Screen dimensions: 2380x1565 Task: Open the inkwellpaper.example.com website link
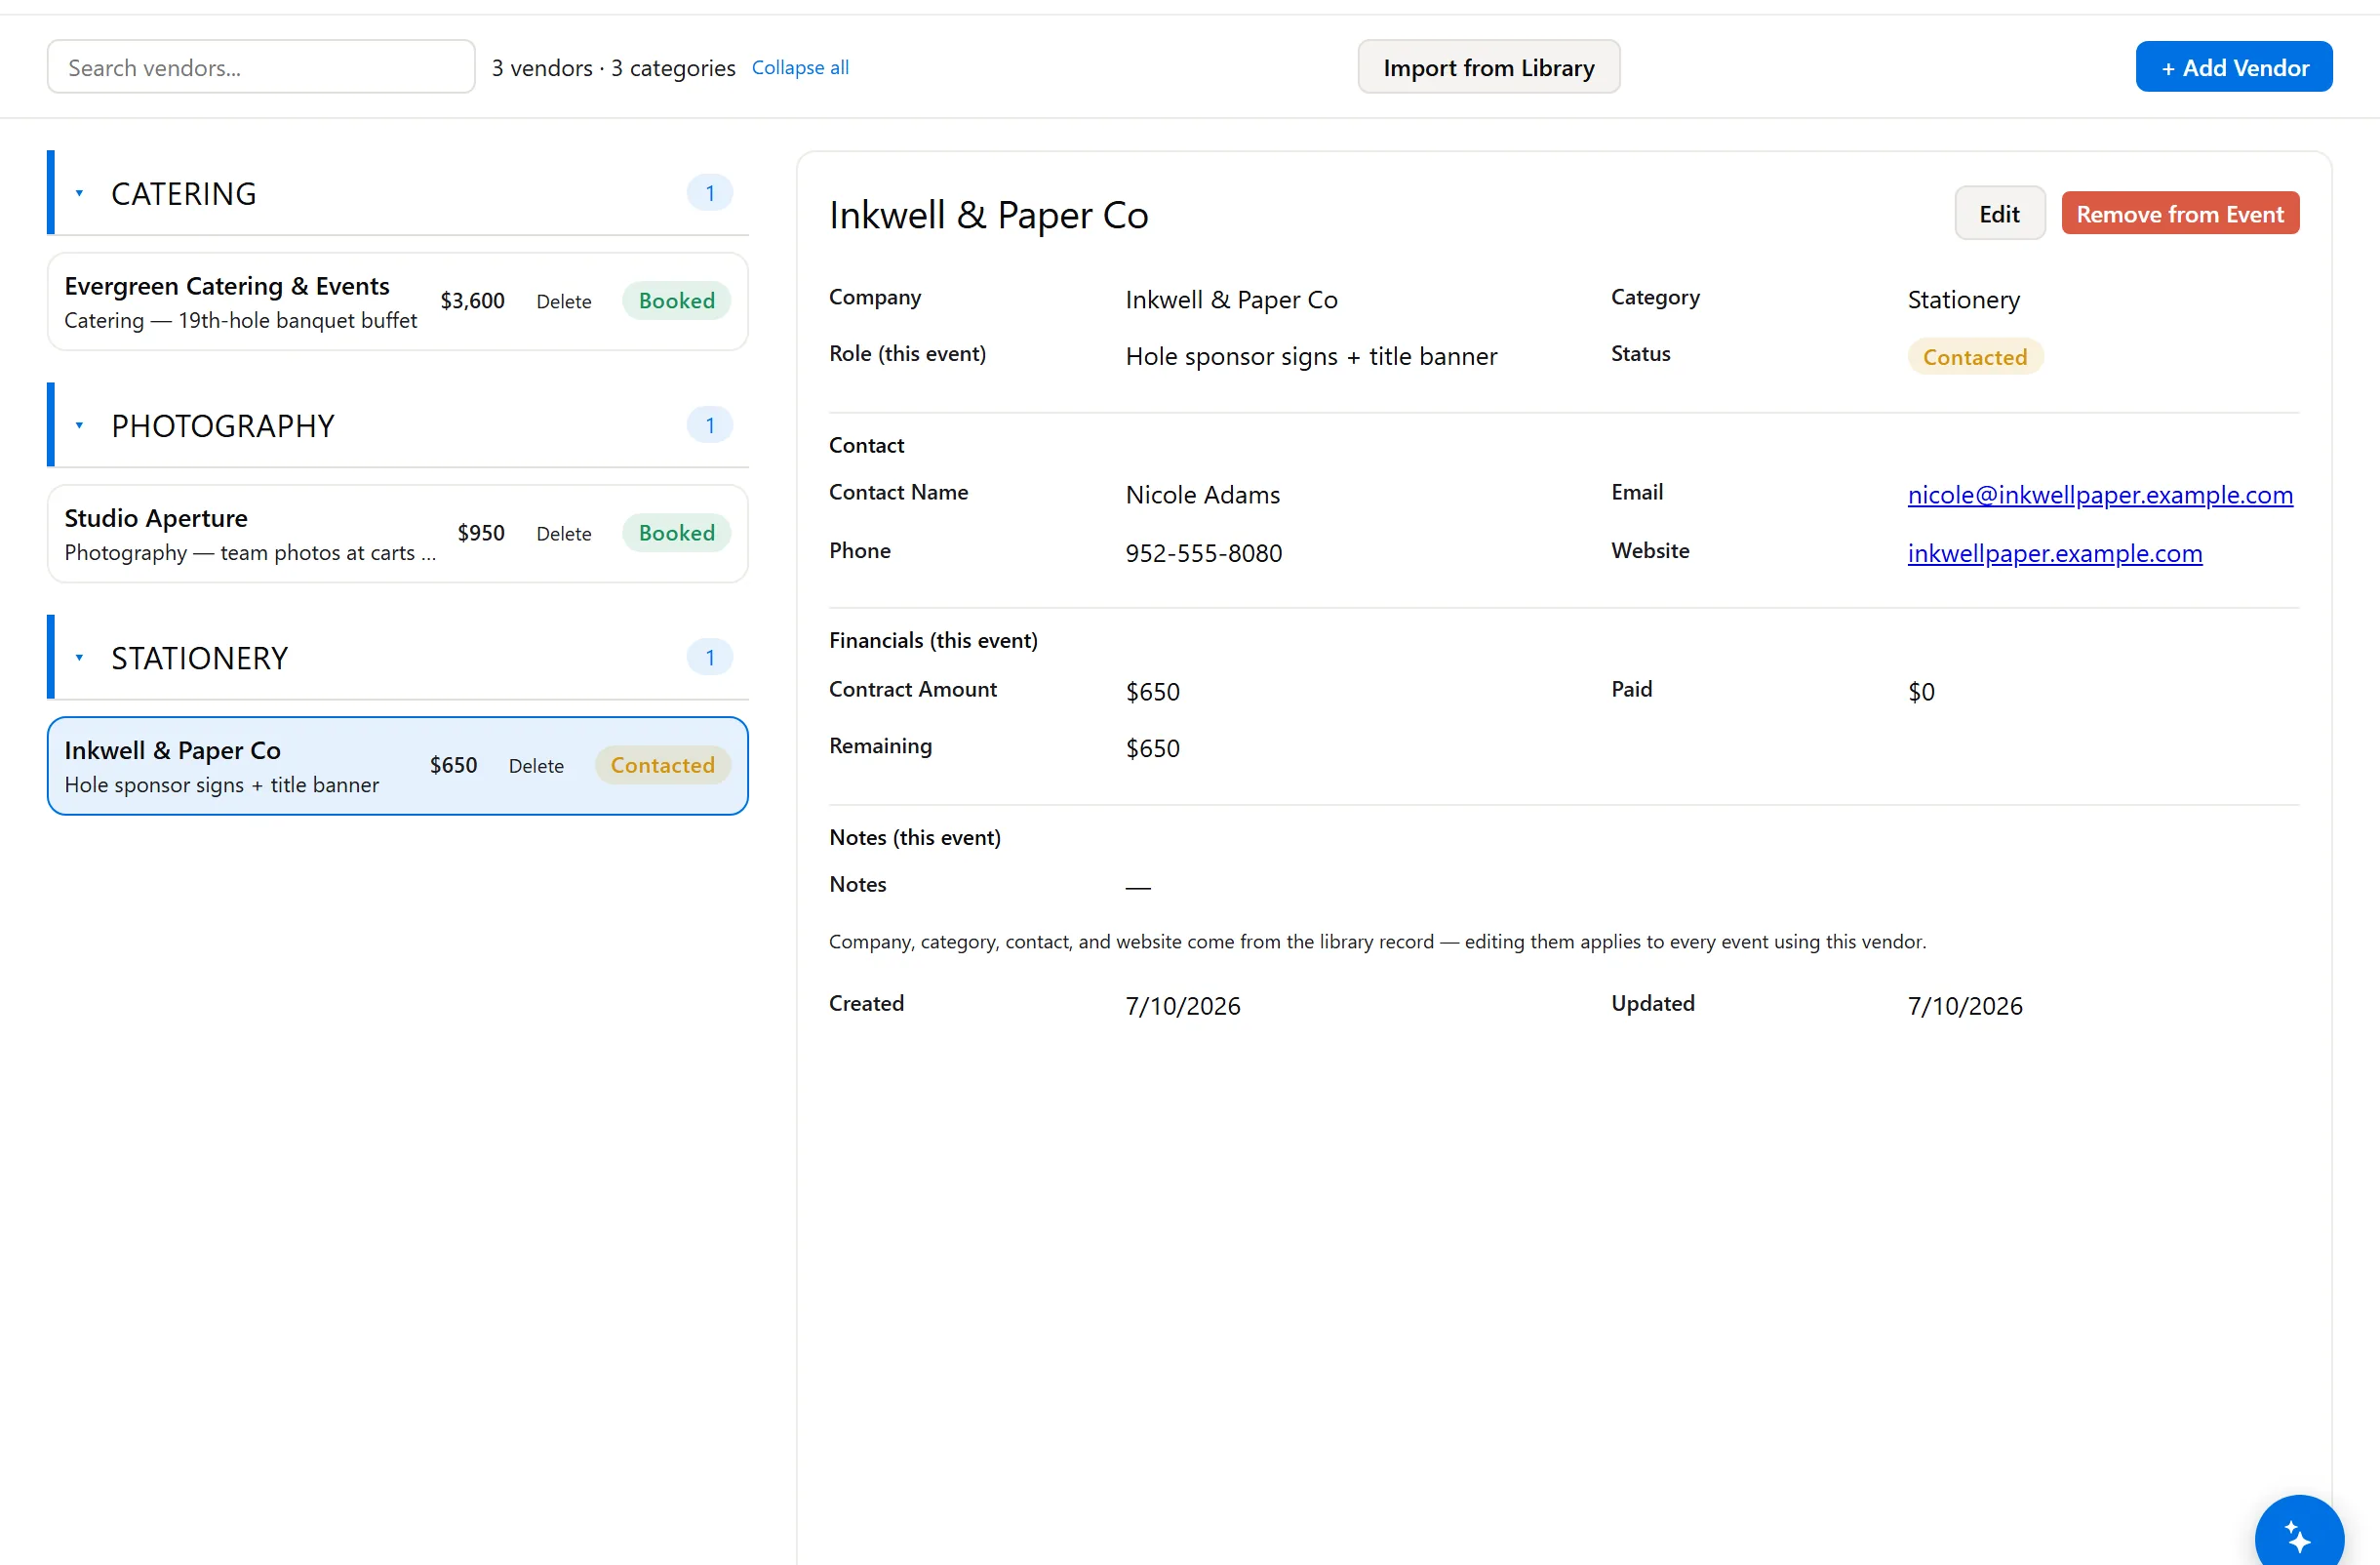(x=2054, y=552)
